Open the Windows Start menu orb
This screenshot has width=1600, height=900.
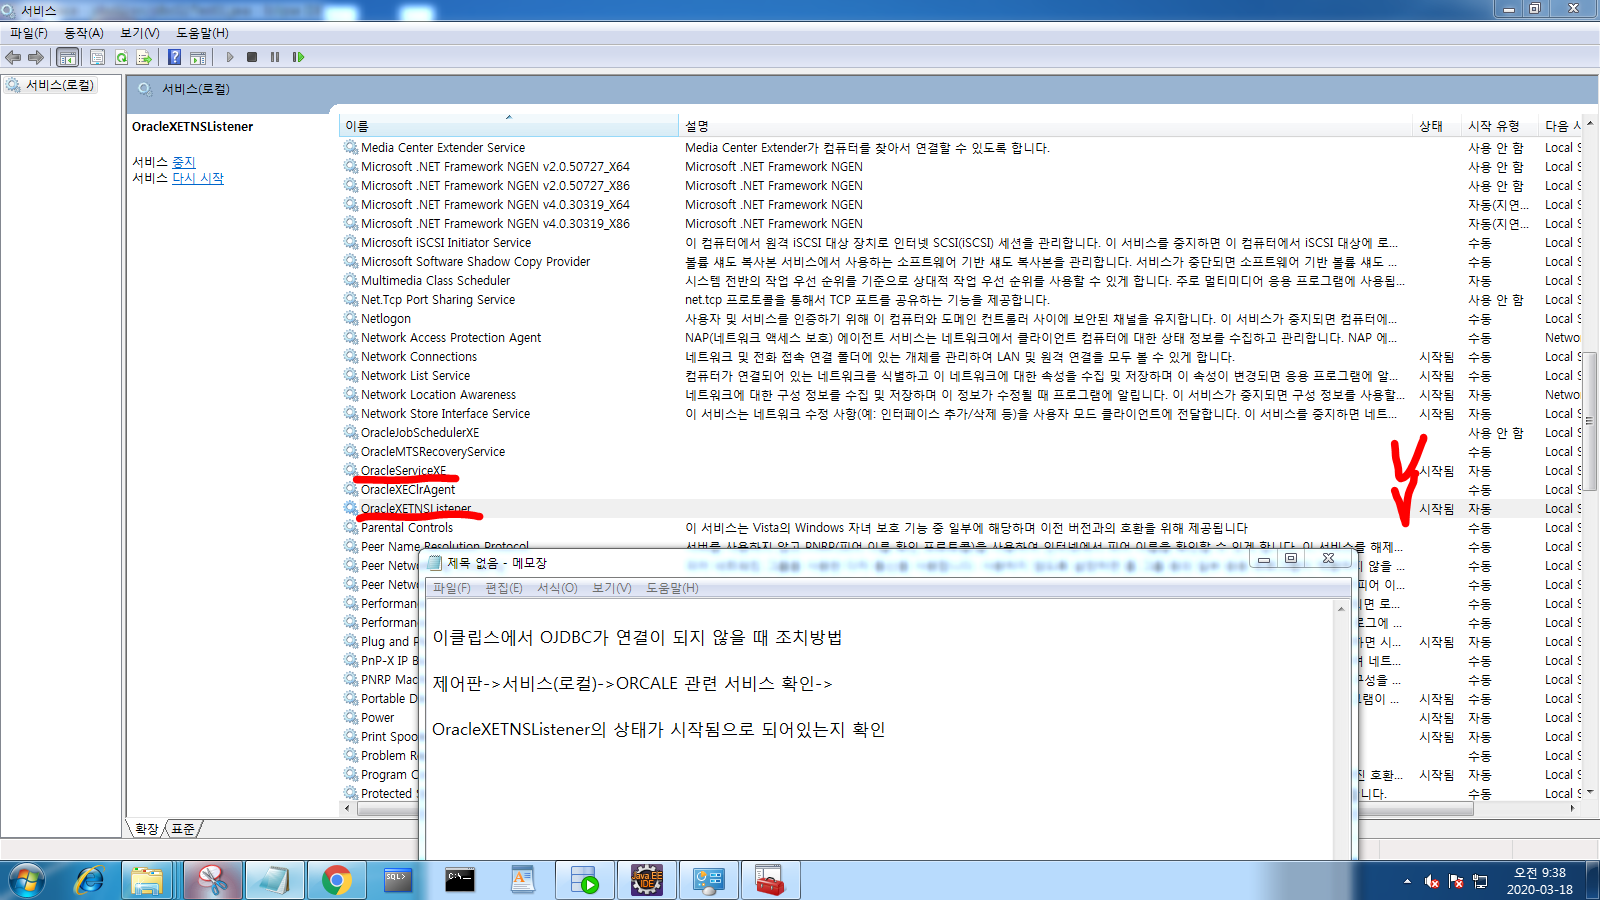27,881
